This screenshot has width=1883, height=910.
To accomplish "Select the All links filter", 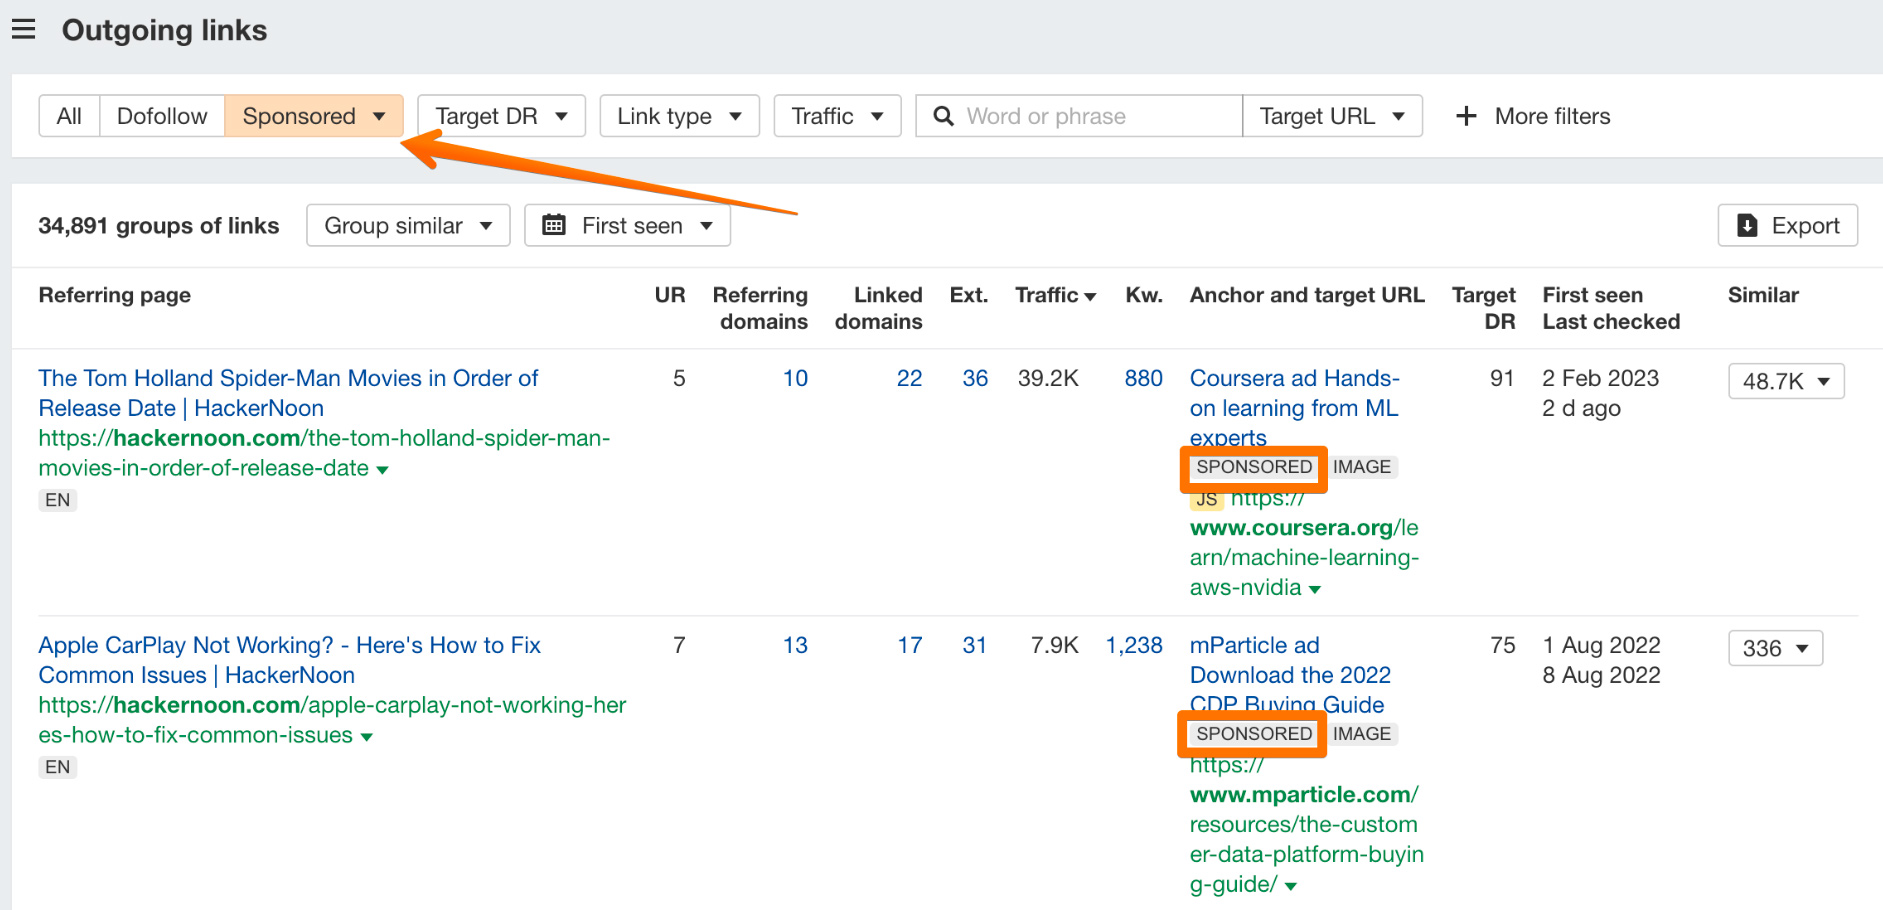I will coord(69,116).
